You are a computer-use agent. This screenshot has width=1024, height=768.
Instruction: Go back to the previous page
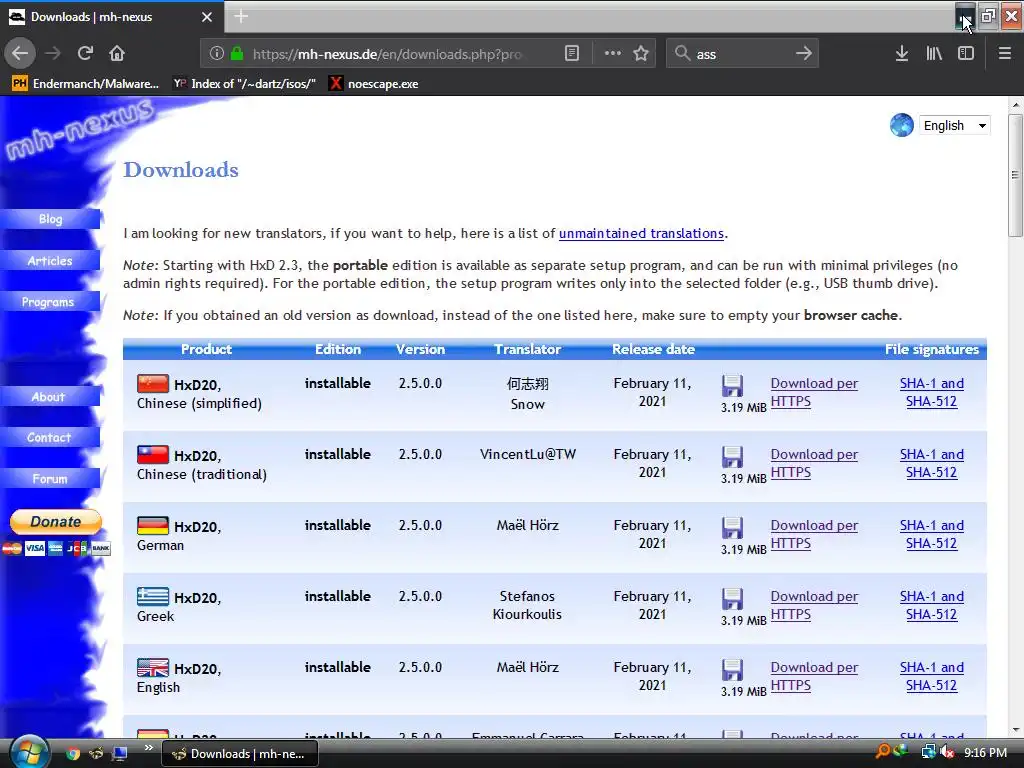(x=20, y=54)
